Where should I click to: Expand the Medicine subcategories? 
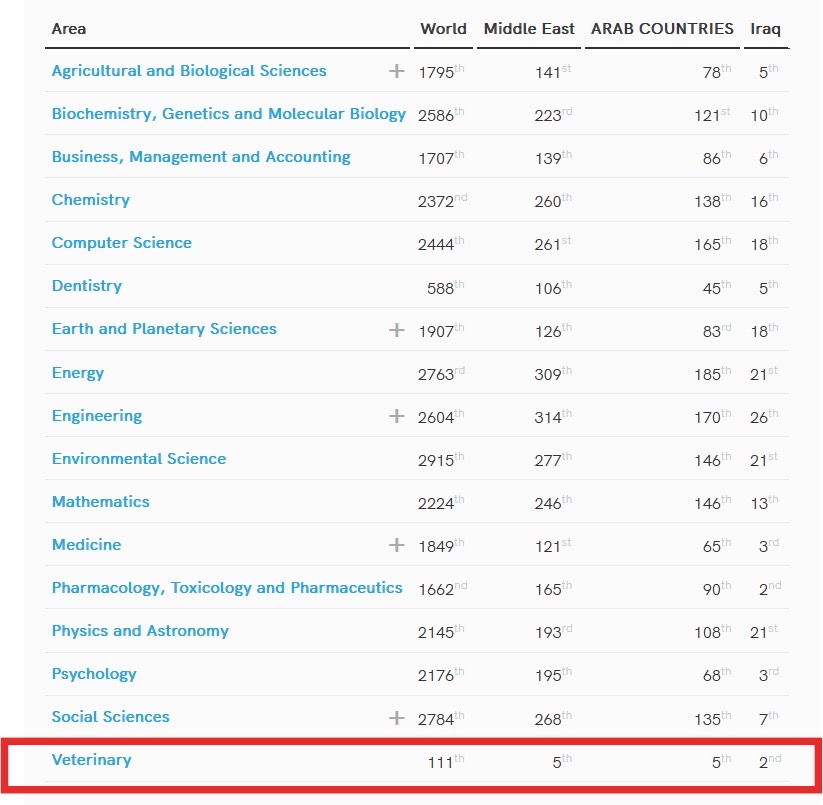point(397,545)
